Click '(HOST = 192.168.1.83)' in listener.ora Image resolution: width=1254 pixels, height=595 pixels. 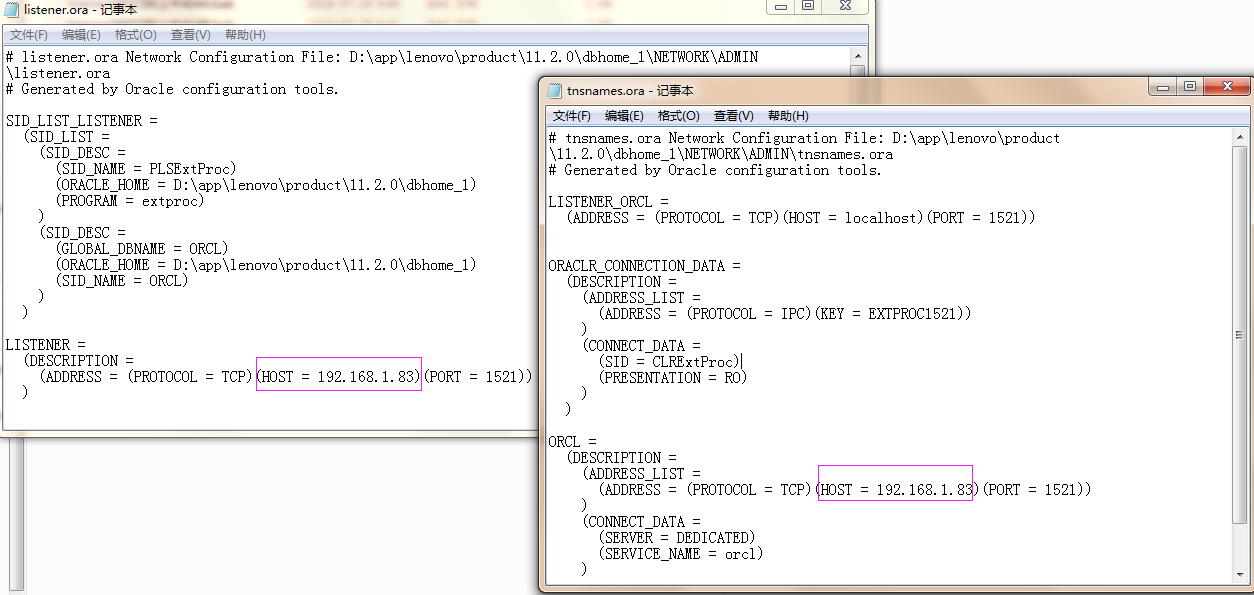click(339, 377)
